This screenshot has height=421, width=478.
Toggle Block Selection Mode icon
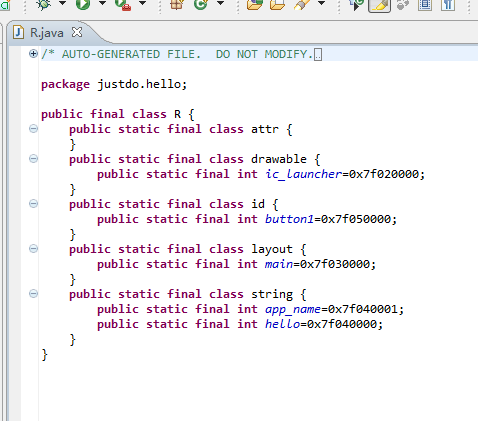(425, 4)
